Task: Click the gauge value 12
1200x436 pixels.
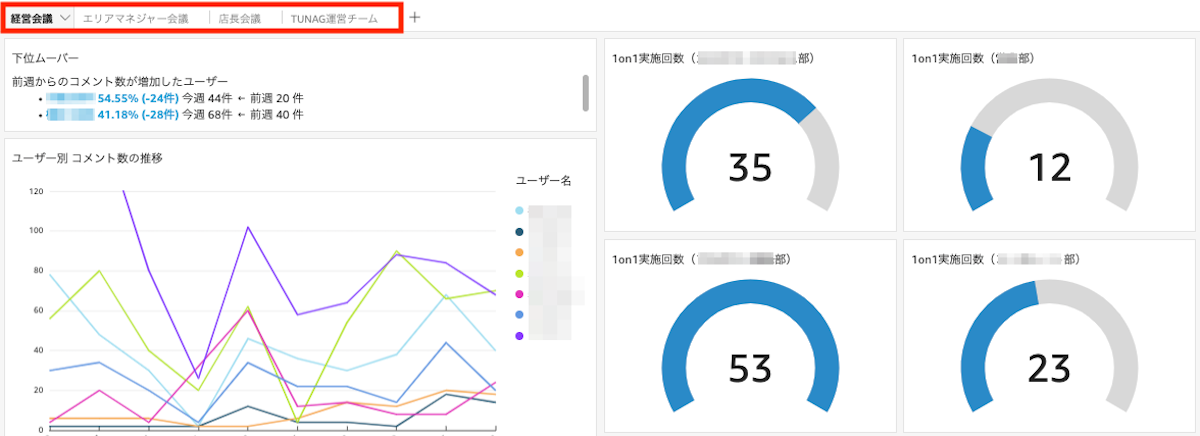Action: (x=1049, y=167)
